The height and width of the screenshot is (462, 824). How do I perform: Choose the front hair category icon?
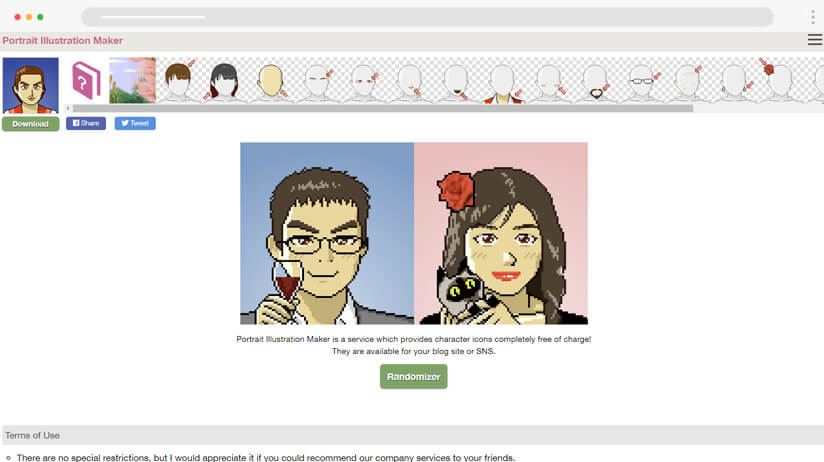click(178, 80)
